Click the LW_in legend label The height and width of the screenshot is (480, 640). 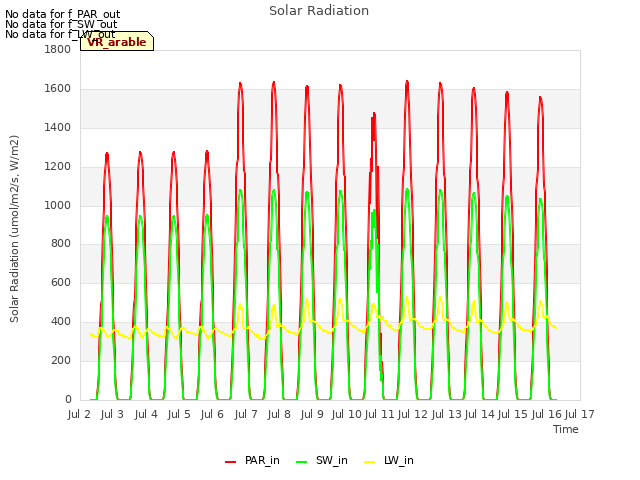[398, 460]
